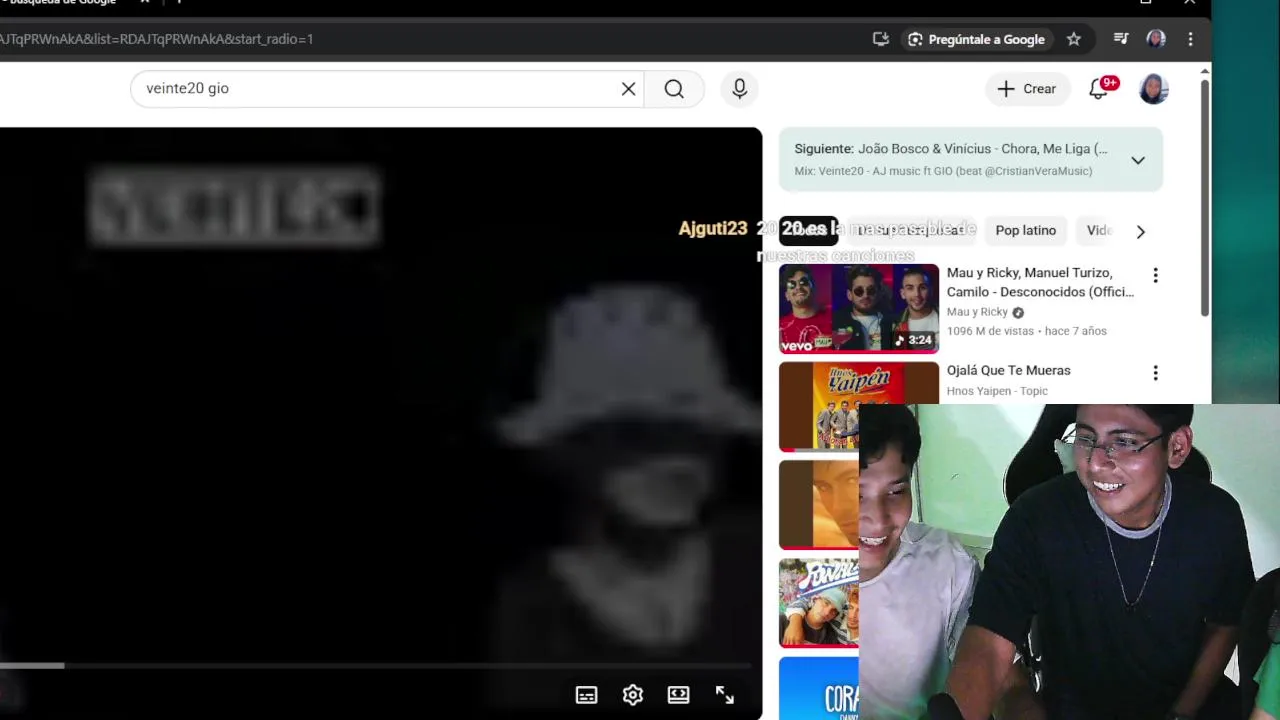The width and height of the screenshot is (1280, 720).
Task: Open video player settings gear
Action: pyautogui.click(x=632, y=695)
